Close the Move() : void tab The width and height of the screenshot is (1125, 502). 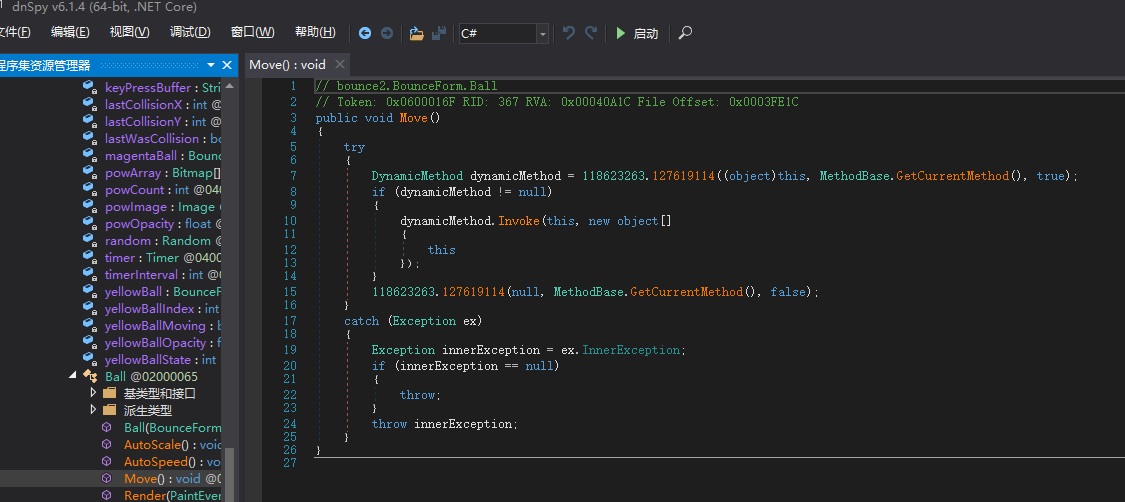[340, 64]
